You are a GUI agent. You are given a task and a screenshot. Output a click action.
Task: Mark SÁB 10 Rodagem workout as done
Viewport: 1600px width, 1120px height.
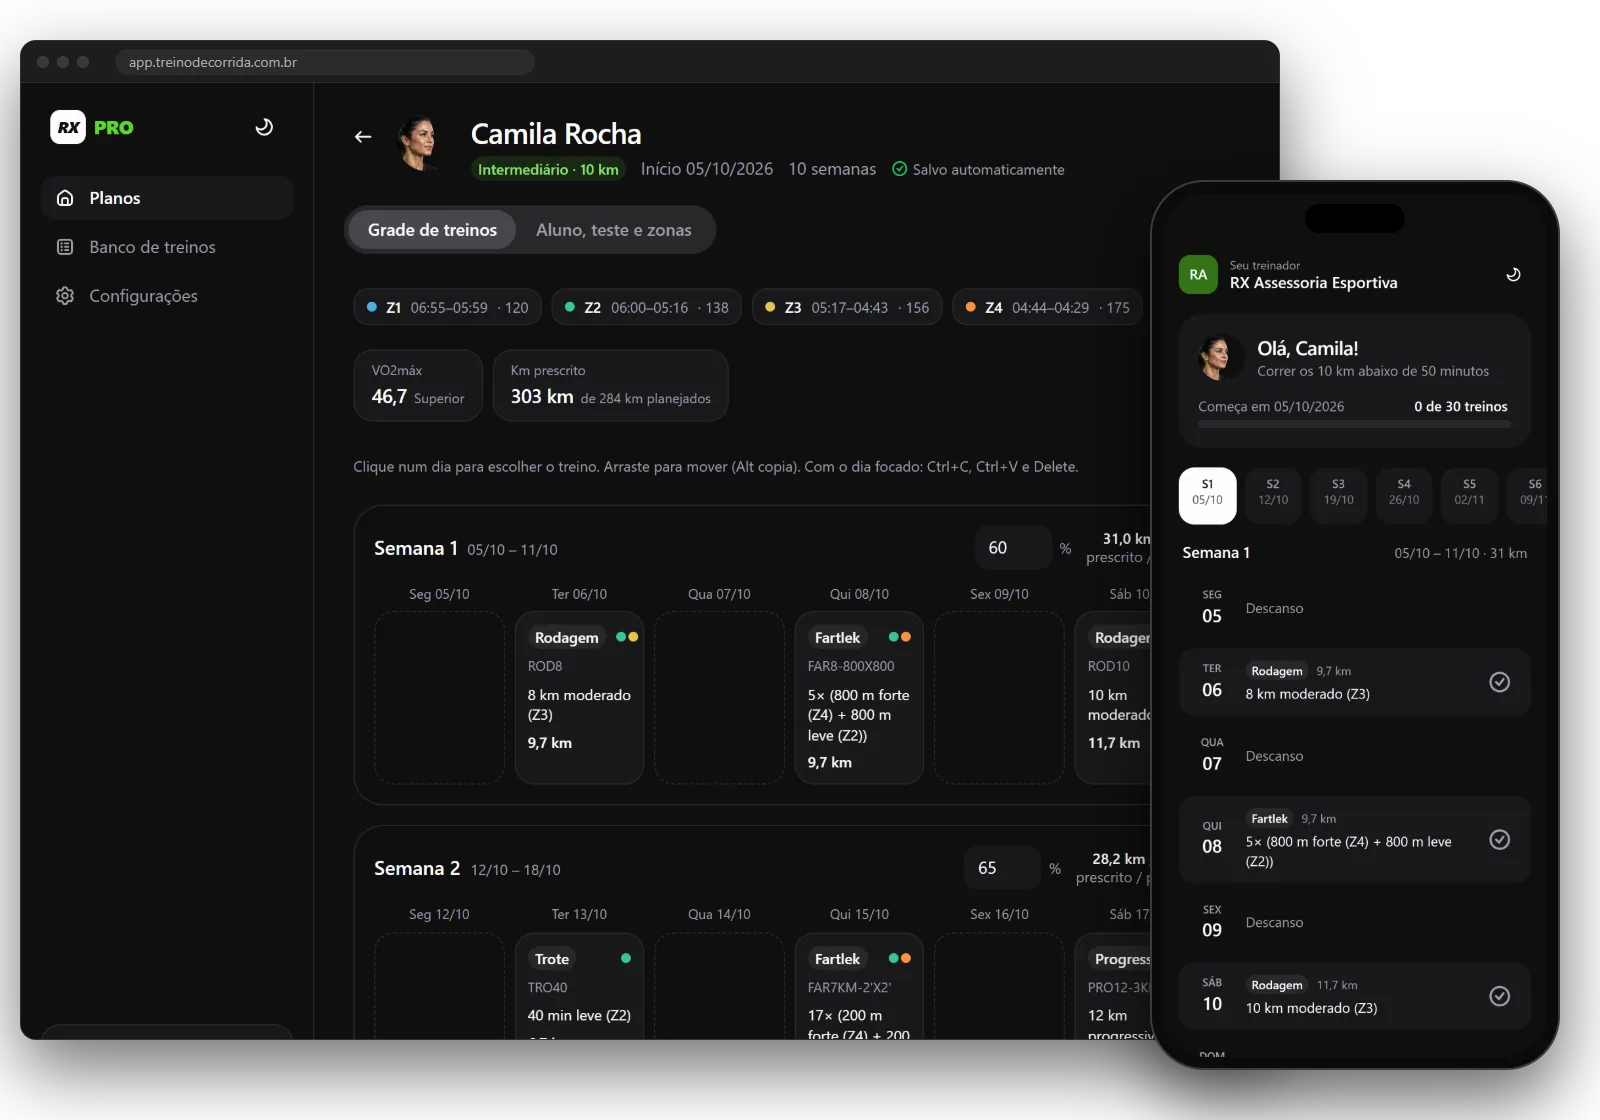[1500, 996]
